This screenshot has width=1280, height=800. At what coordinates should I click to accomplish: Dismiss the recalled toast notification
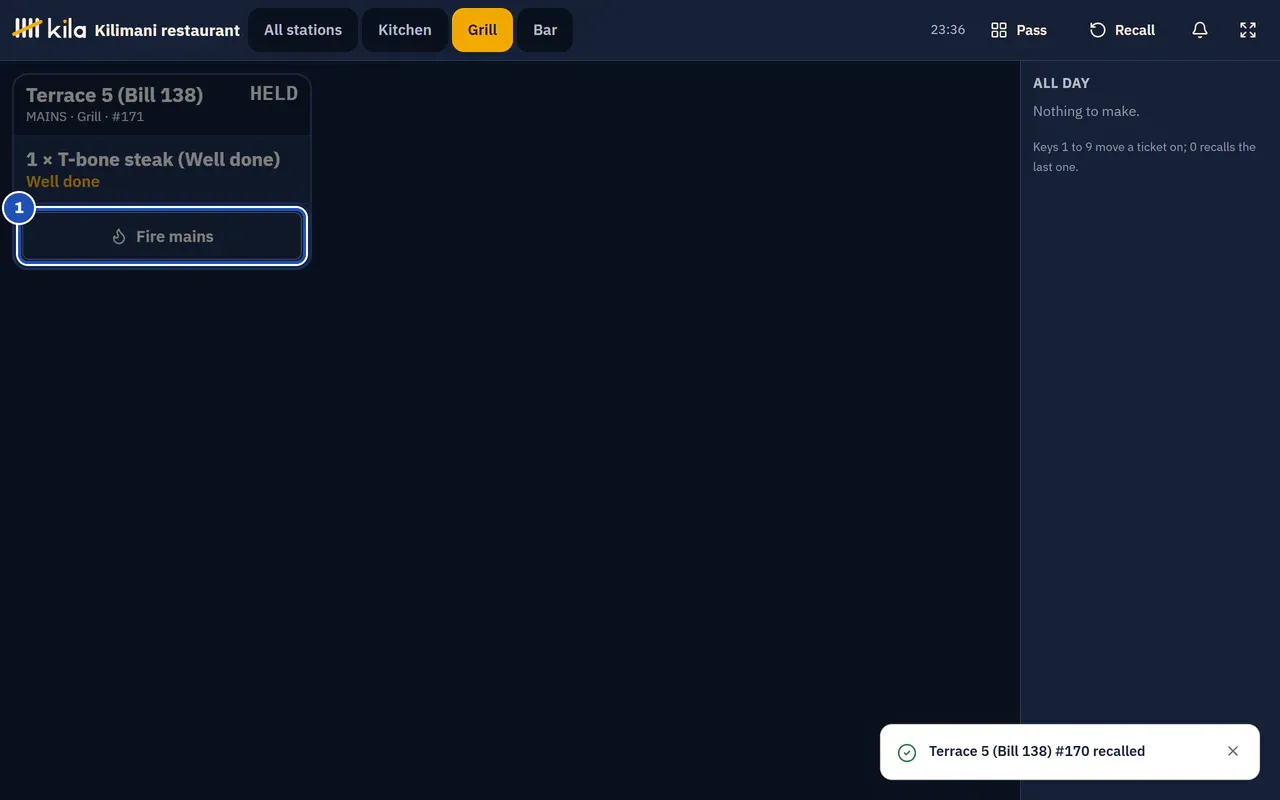(1233, 751)
